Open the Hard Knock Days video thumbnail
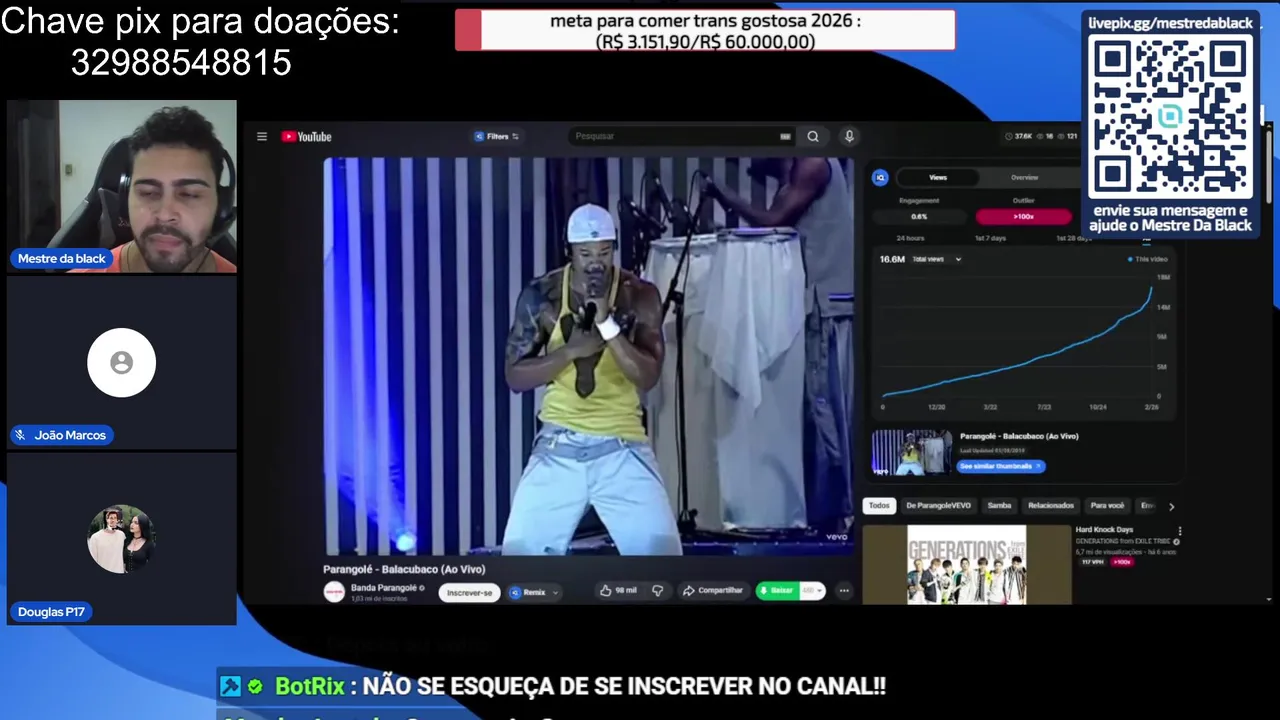1280x720 pixels. coord(966,564)
